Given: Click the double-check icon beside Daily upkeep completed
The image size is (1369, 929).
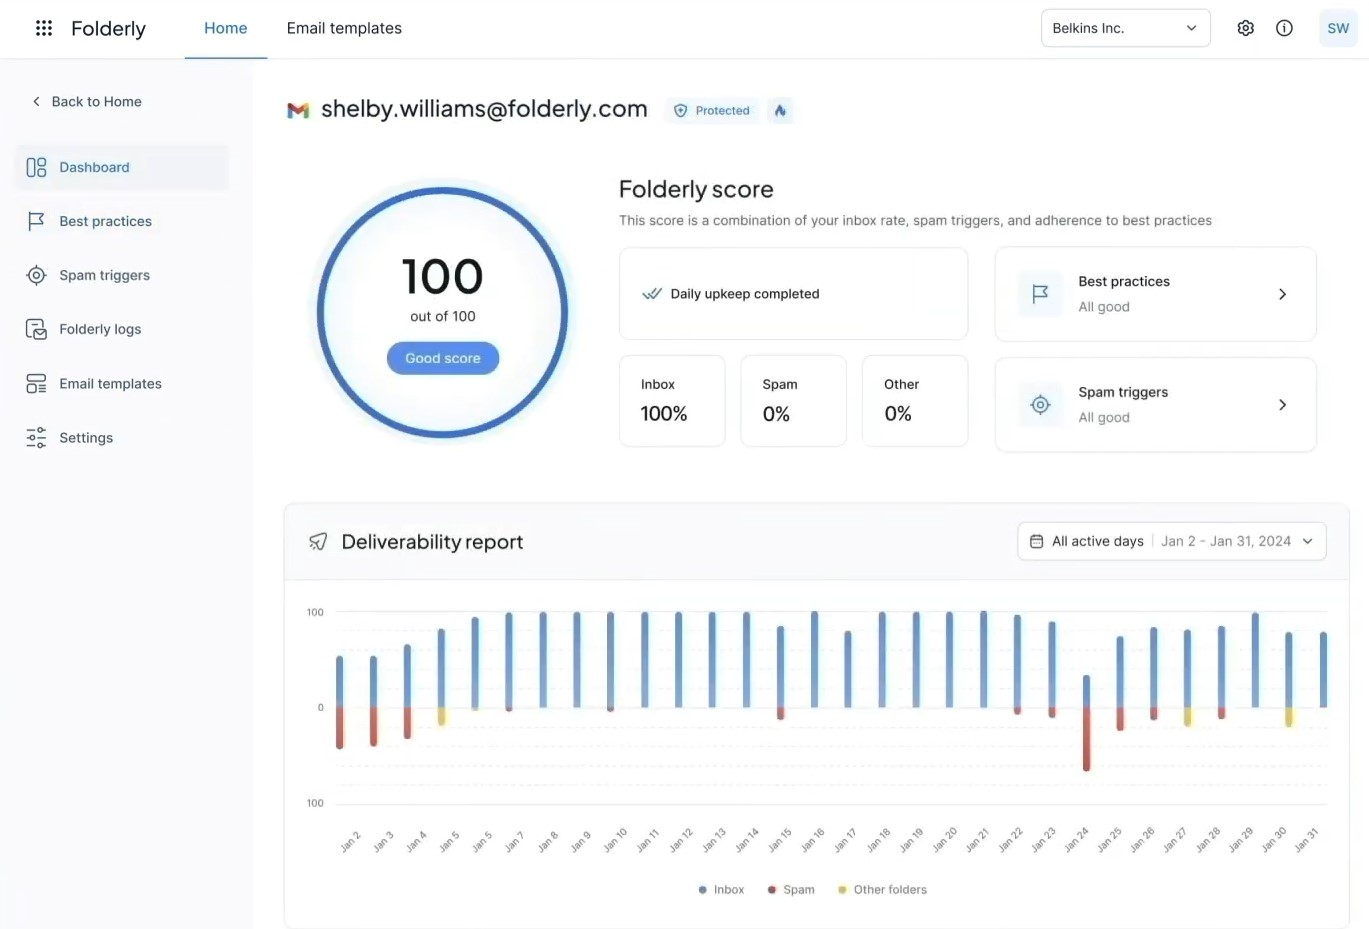Looking at the screenshot, I should pyautogui.click(x=652, y=294).
